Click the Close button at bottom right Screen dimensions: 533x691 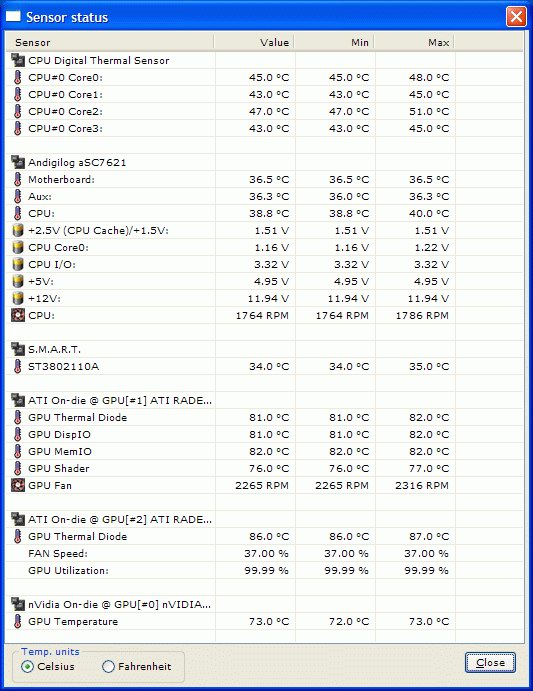coord(490,663)
